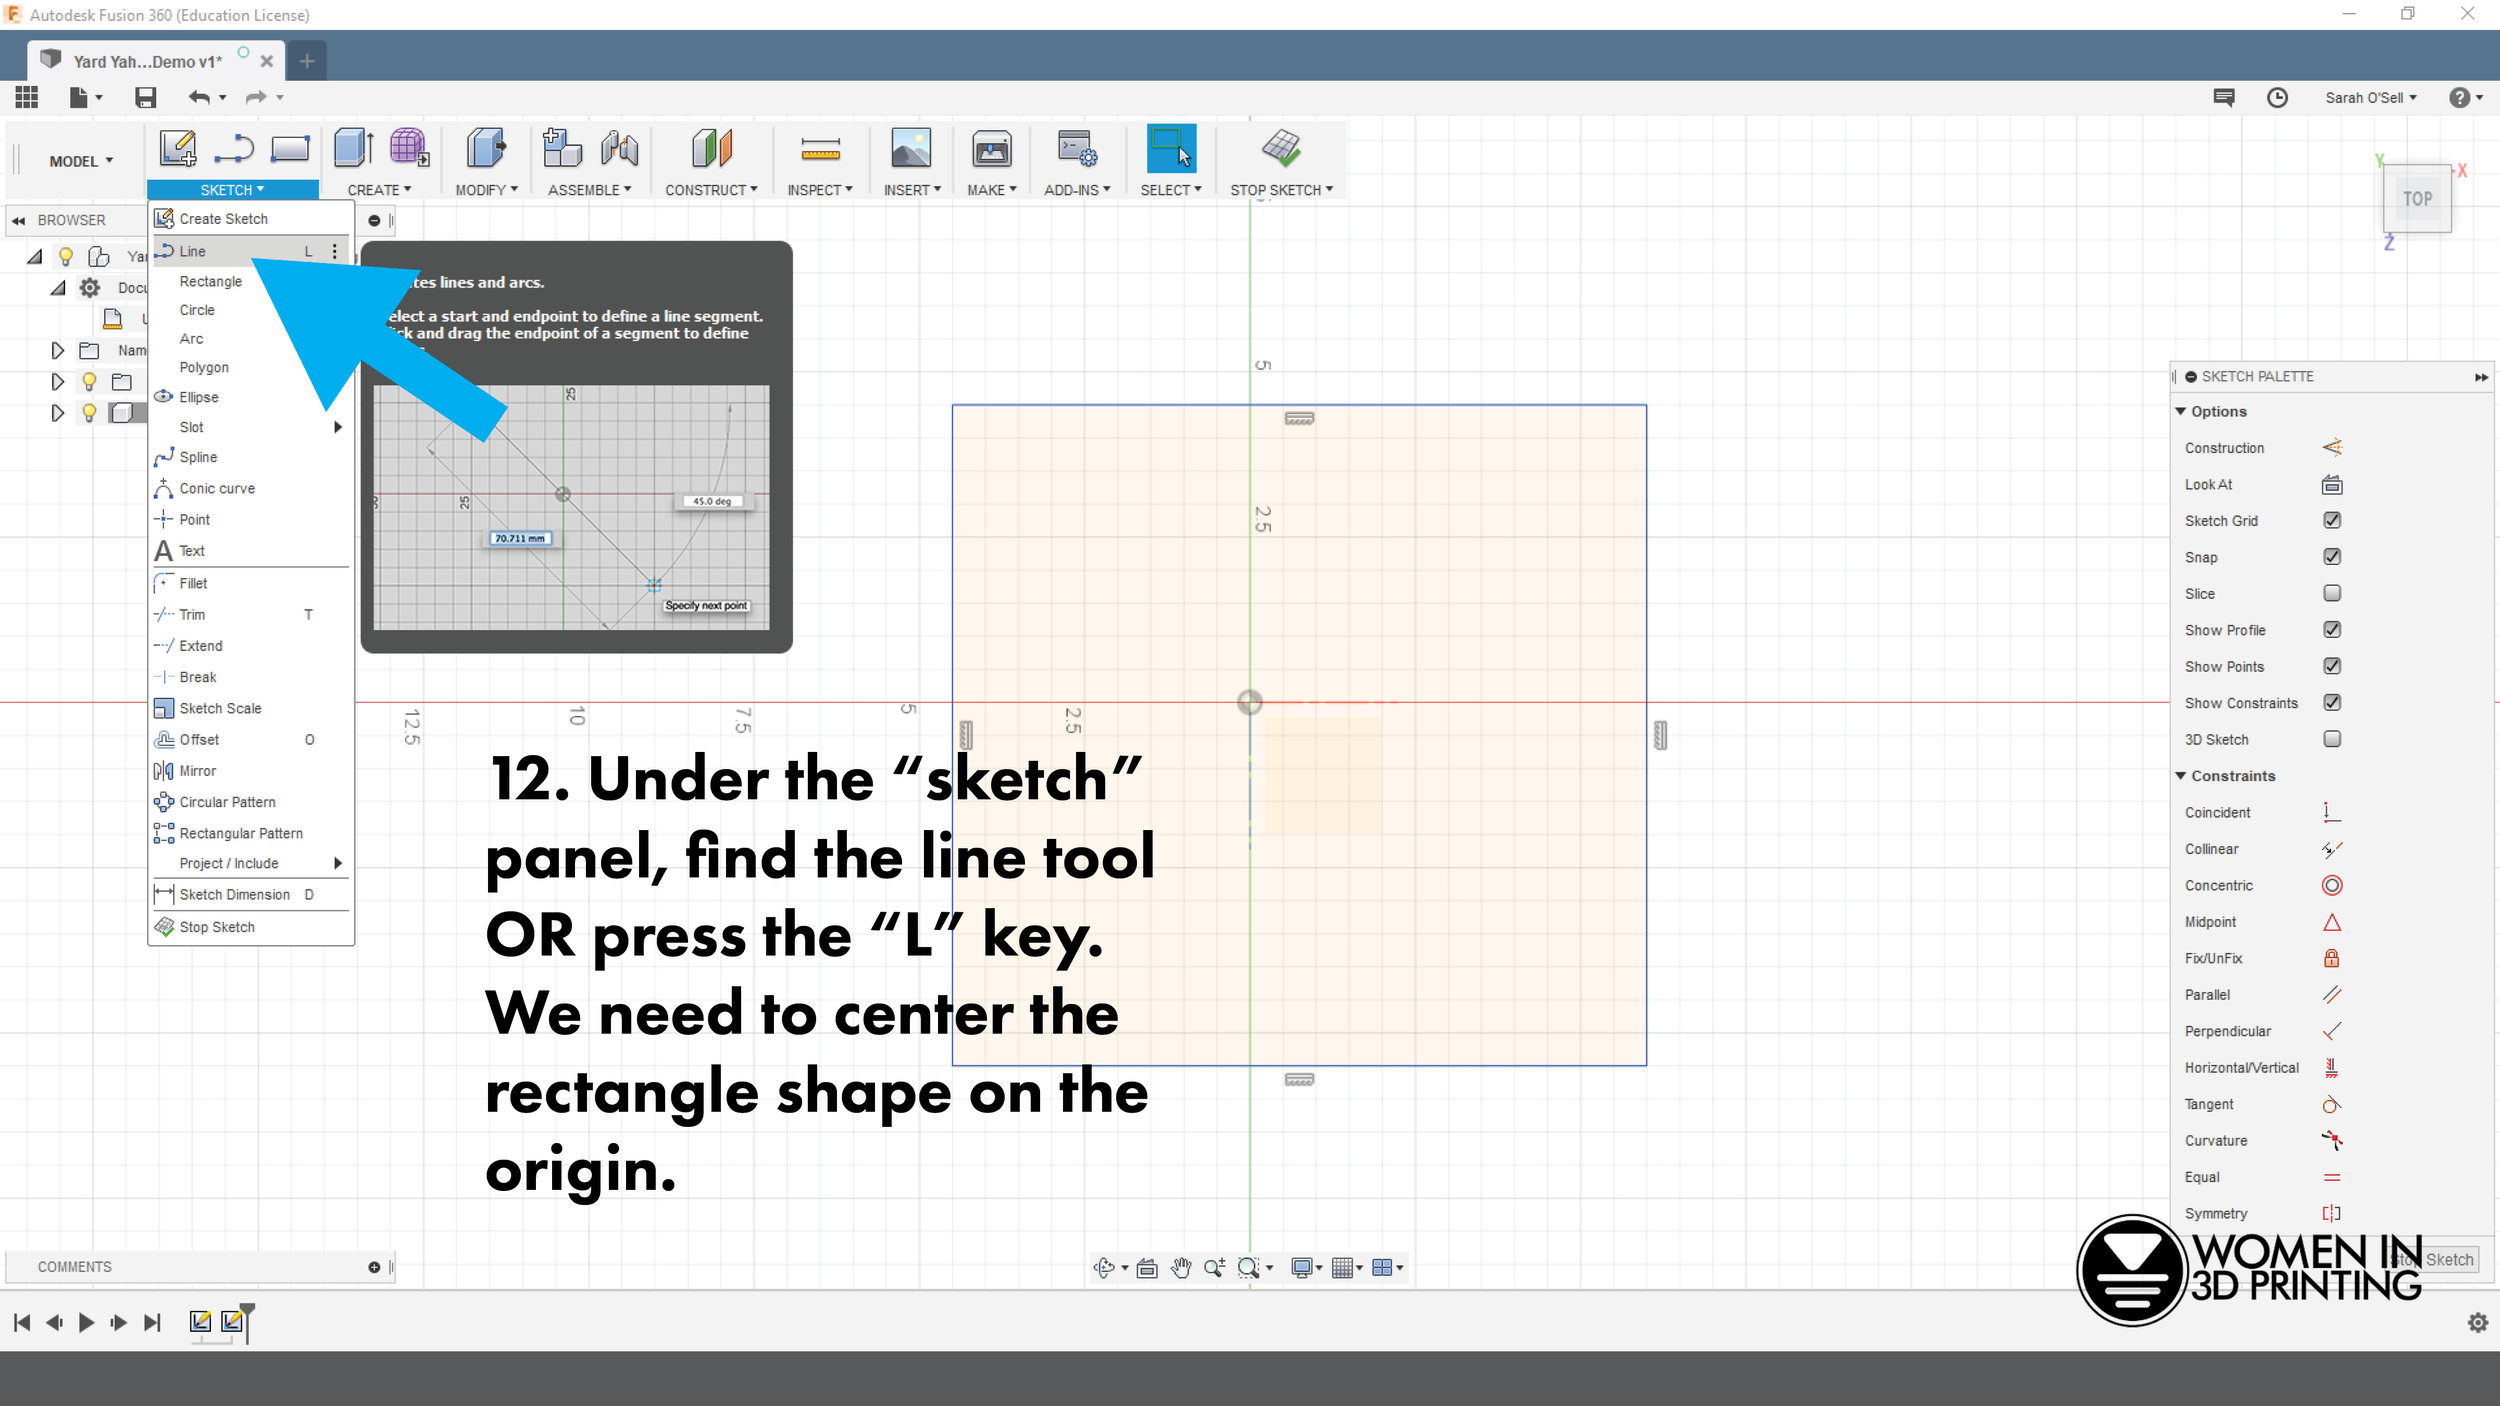Click the Look At icon in Sketch Palette
This screenshot has height=1406, width=2500.
[x=2332, y=485]
